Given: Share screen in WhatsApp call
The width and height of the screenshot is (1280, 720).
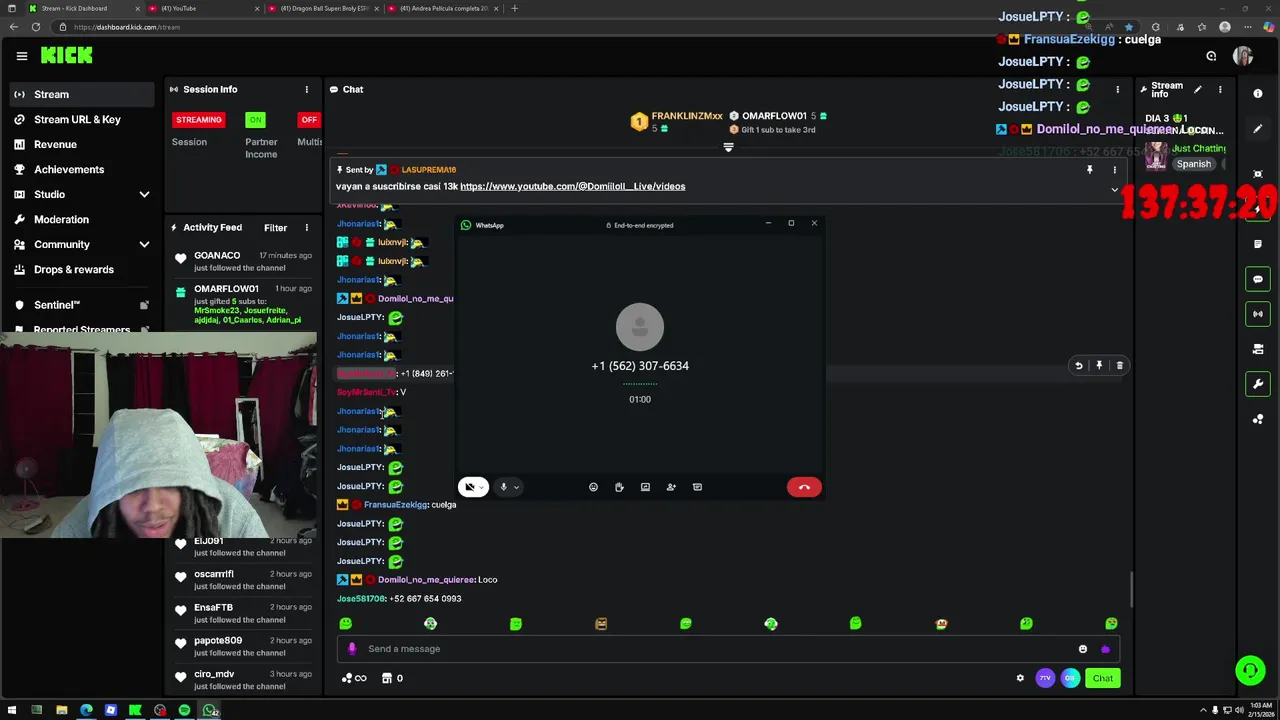Looking at the screenshot, I should point(645,487).
